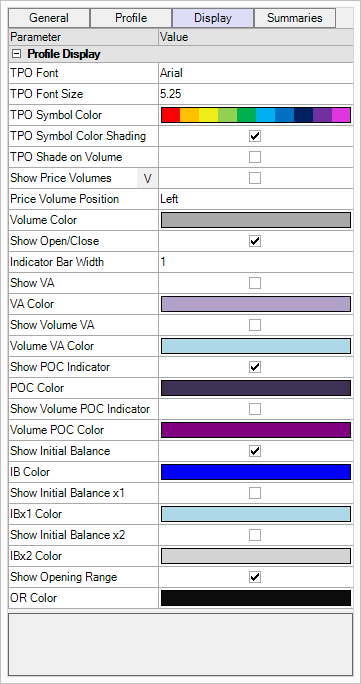Click the V button beside Show Price Volumes
Viewport: 361px width, 684px height.
point(147,178)
